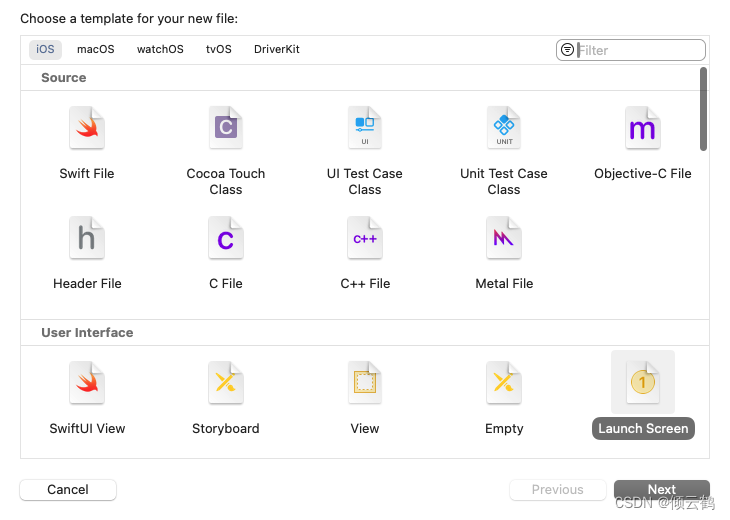Select the Storyboard template icon

[x=226, y=383]
